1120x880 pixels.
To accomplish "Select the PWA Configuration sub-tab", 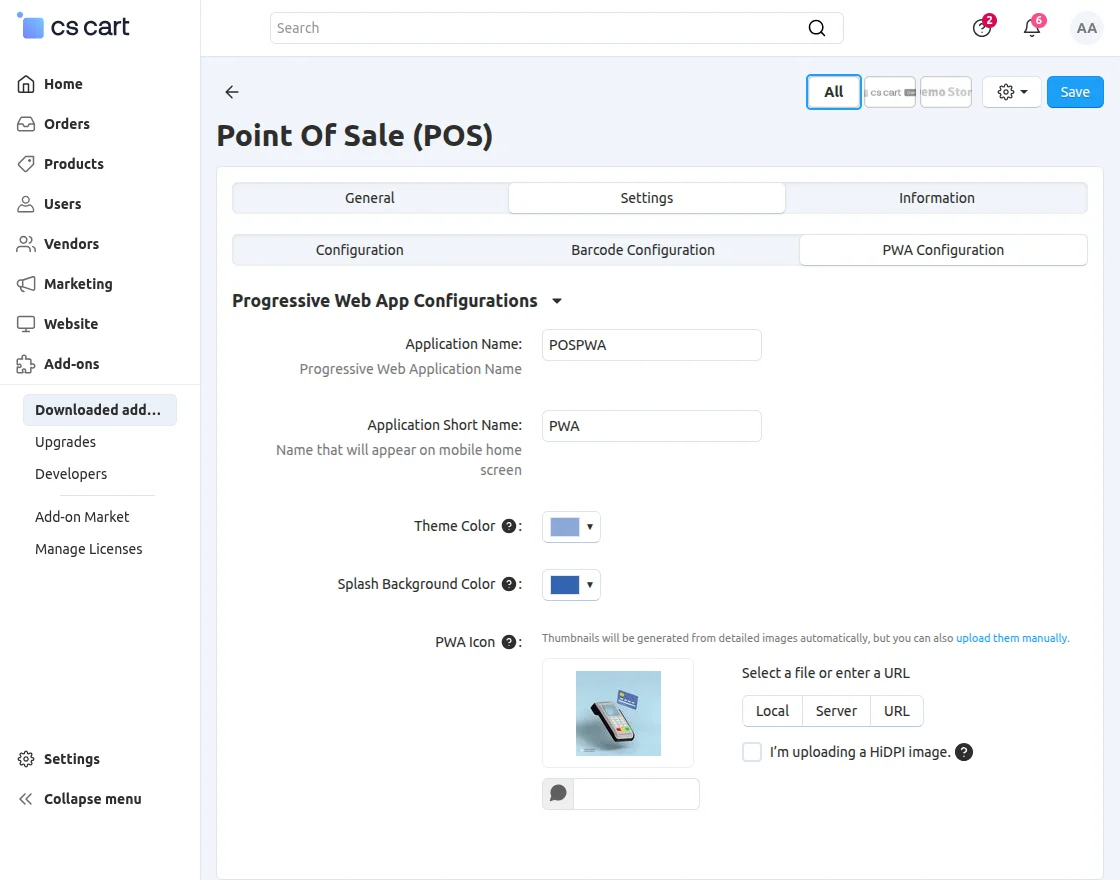I will pos(943,250).
